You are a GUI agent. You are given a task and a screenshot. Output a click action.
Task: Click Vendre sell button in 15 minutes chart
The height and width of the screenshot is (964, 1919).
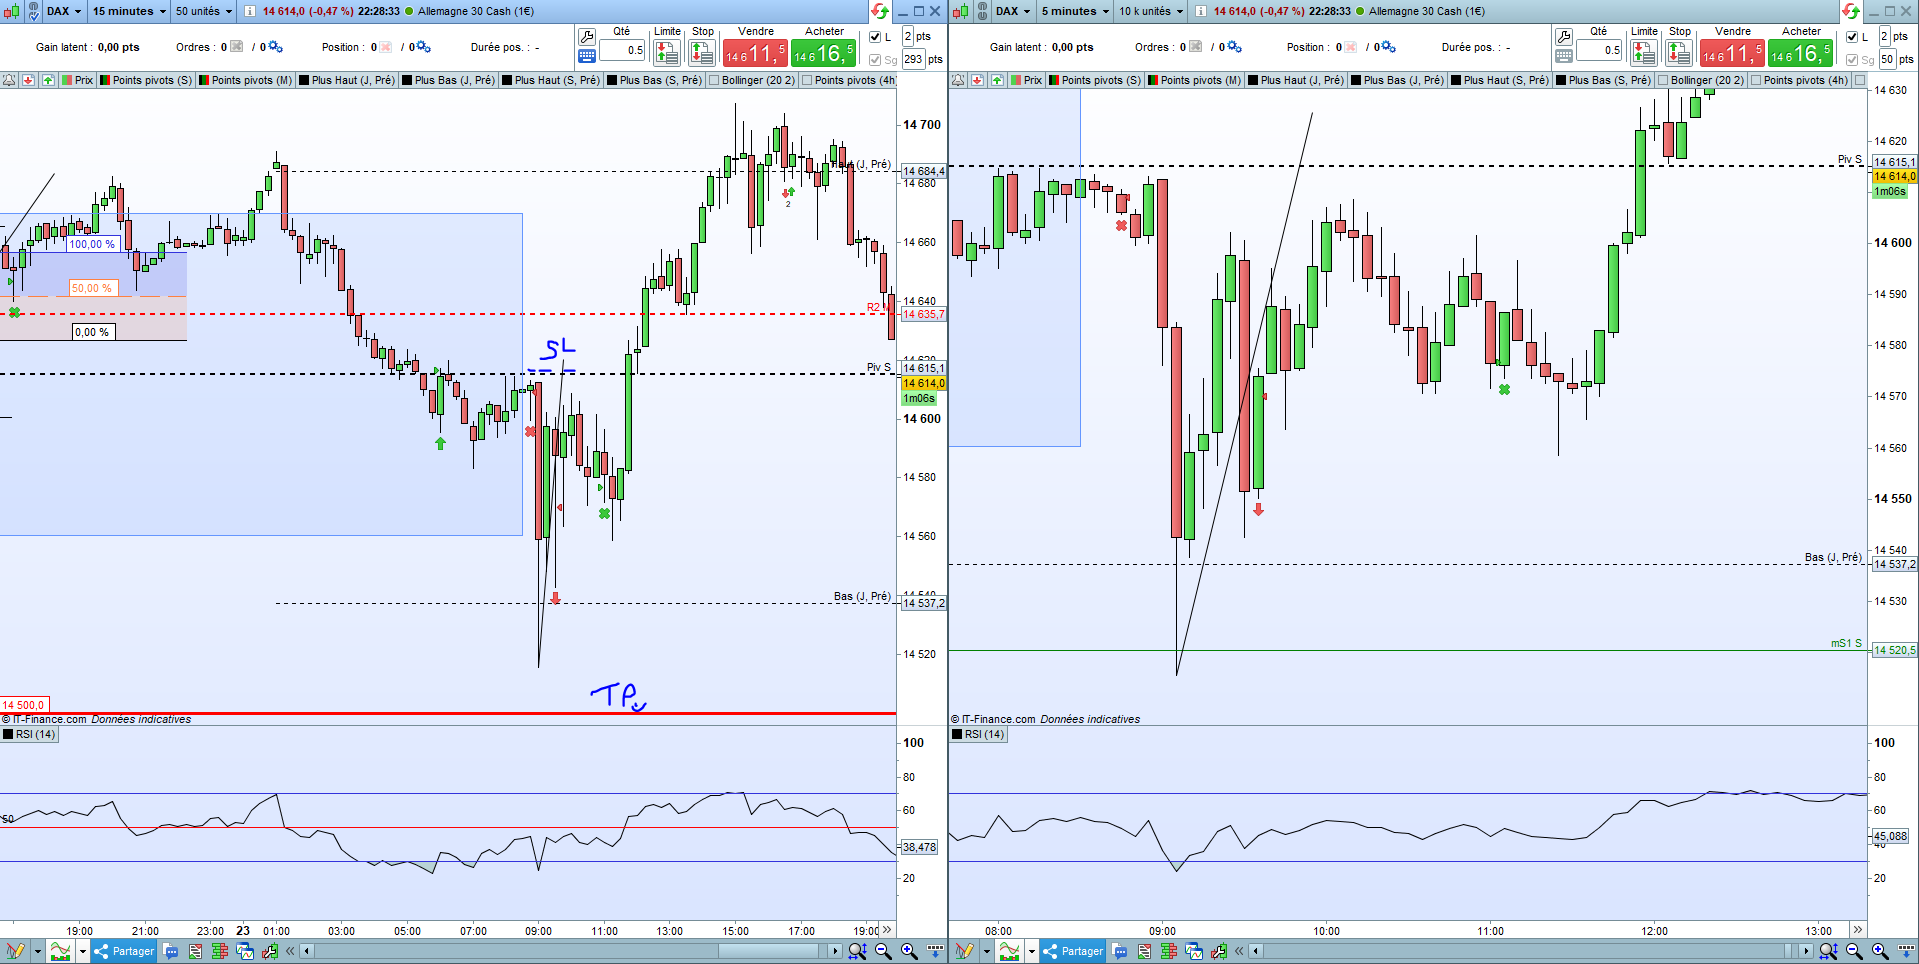[x=755, y=53]
